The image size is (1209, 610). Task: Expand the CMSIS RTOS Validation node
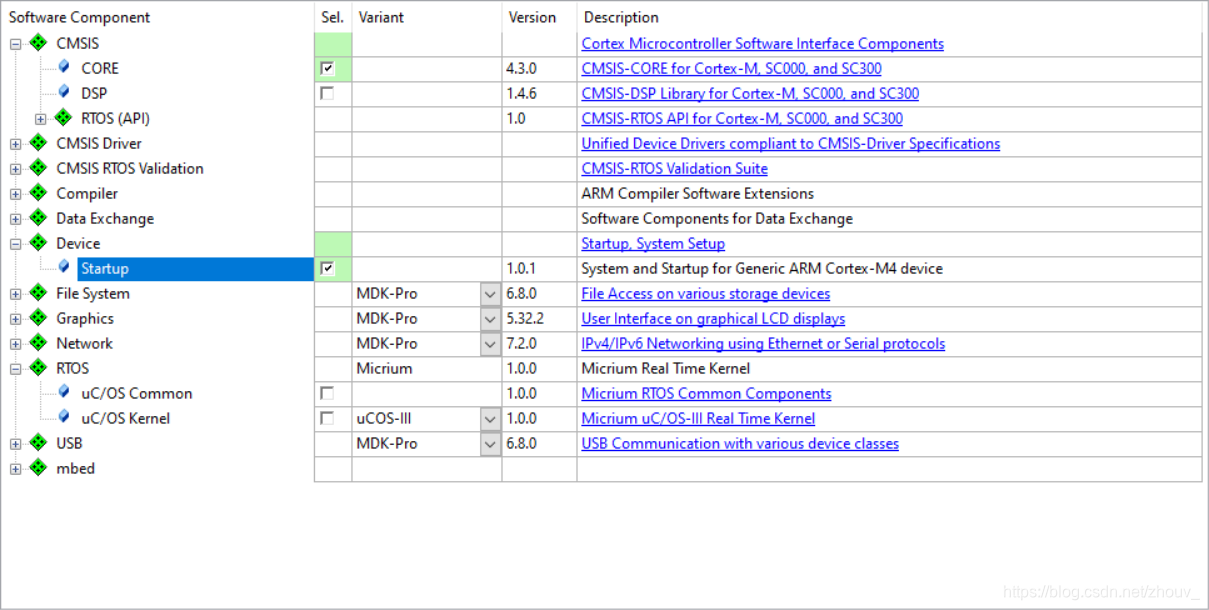coord(16,169)
